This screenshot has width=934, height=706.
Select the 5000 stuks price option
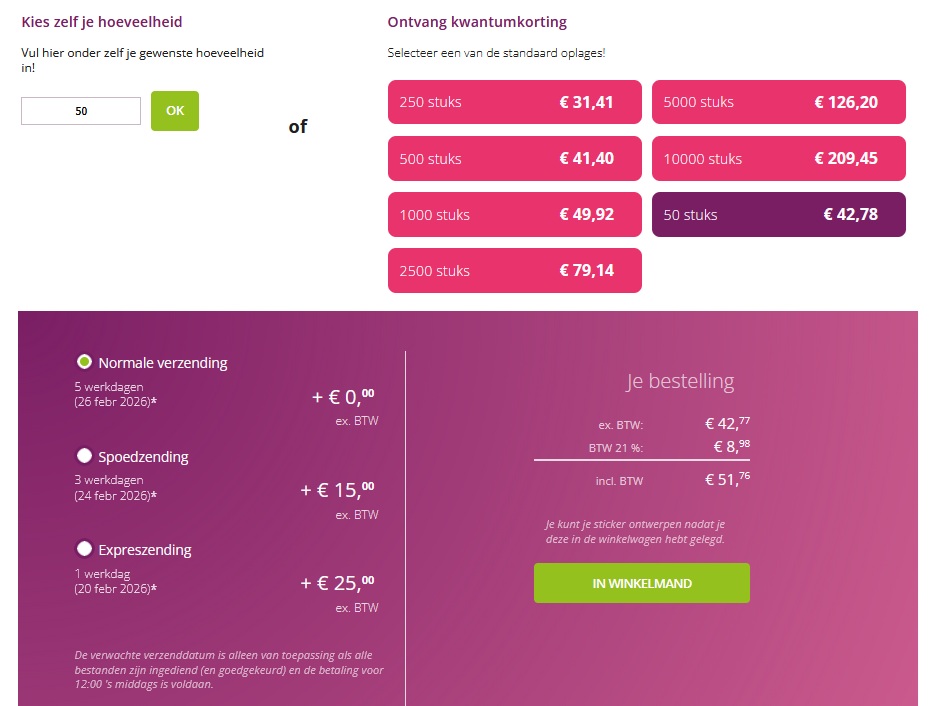[x=778, y=101]
